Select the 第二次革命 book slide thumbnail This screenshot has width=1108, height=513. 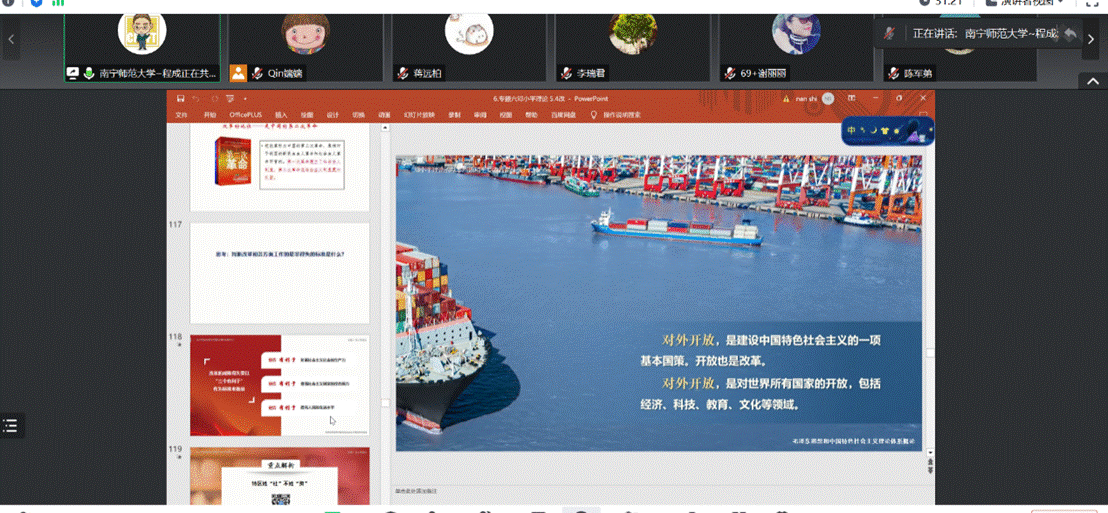point(280,168)
